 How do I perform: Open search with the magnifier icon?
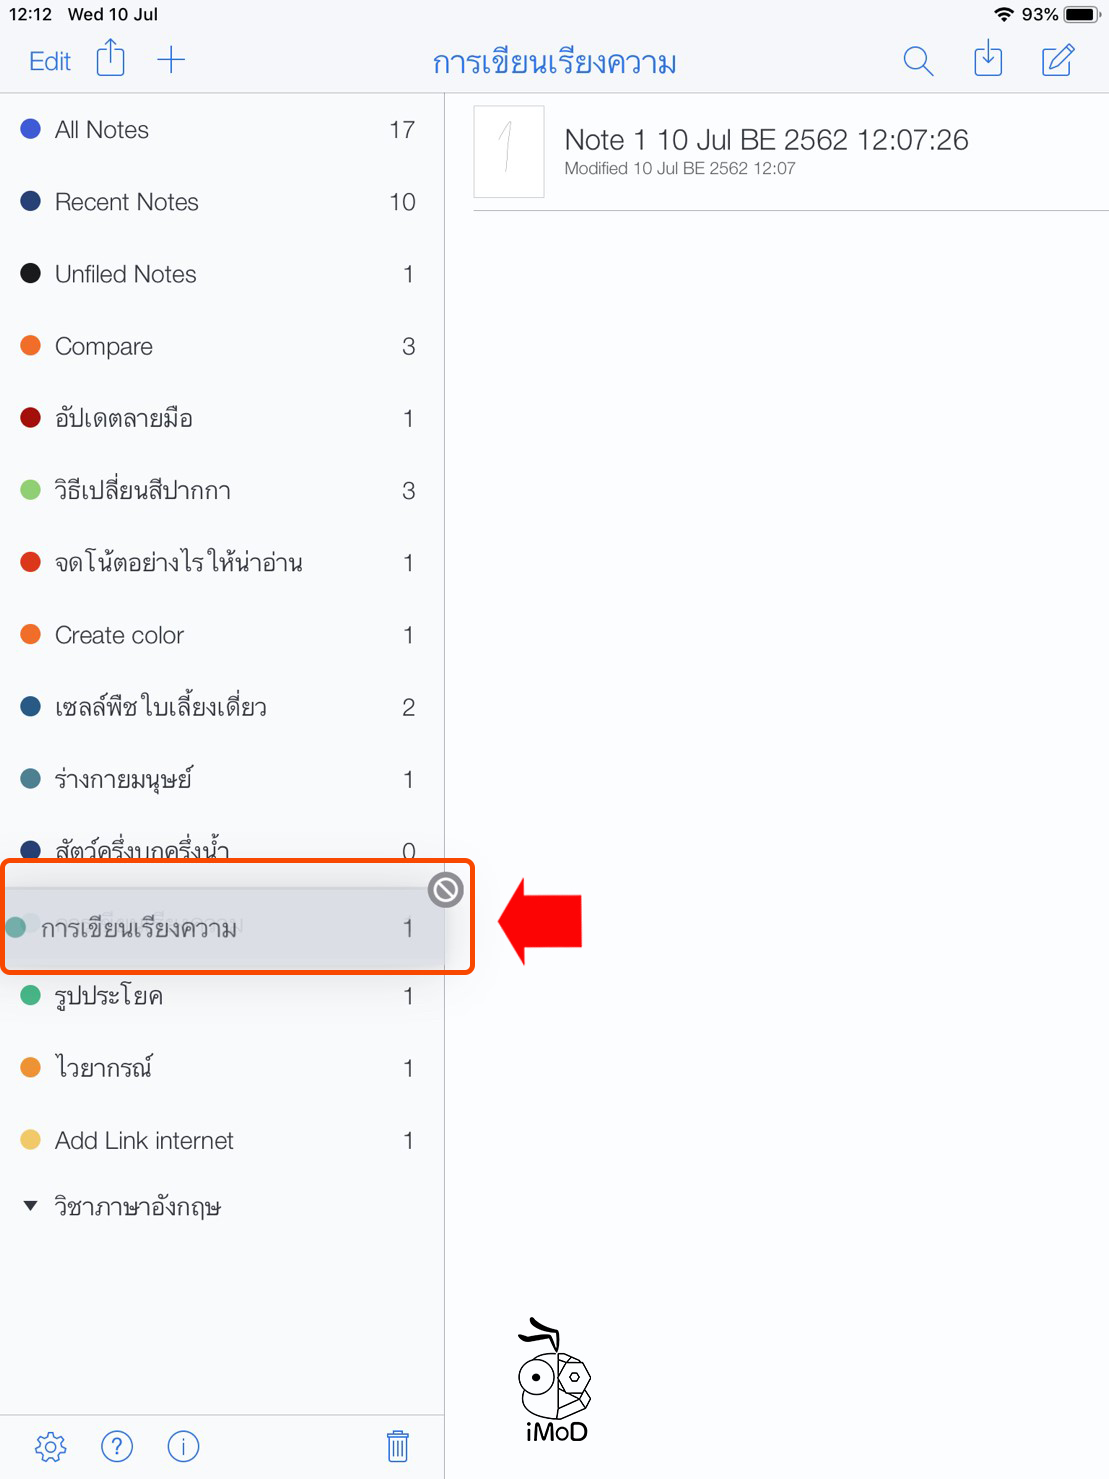point(917,61)
